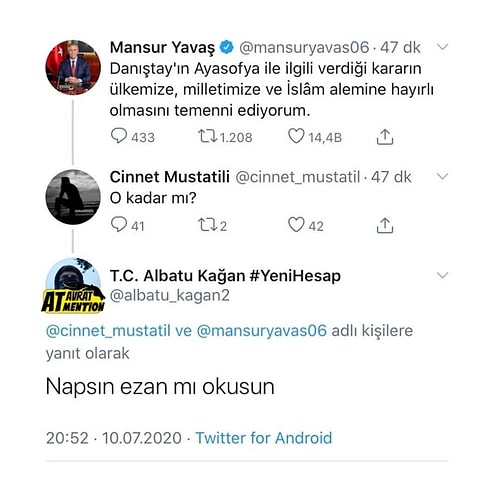The image size is (500, 500).
Task: Open options chevron on Albatu Kağan tweet
Action: (442, 275)
